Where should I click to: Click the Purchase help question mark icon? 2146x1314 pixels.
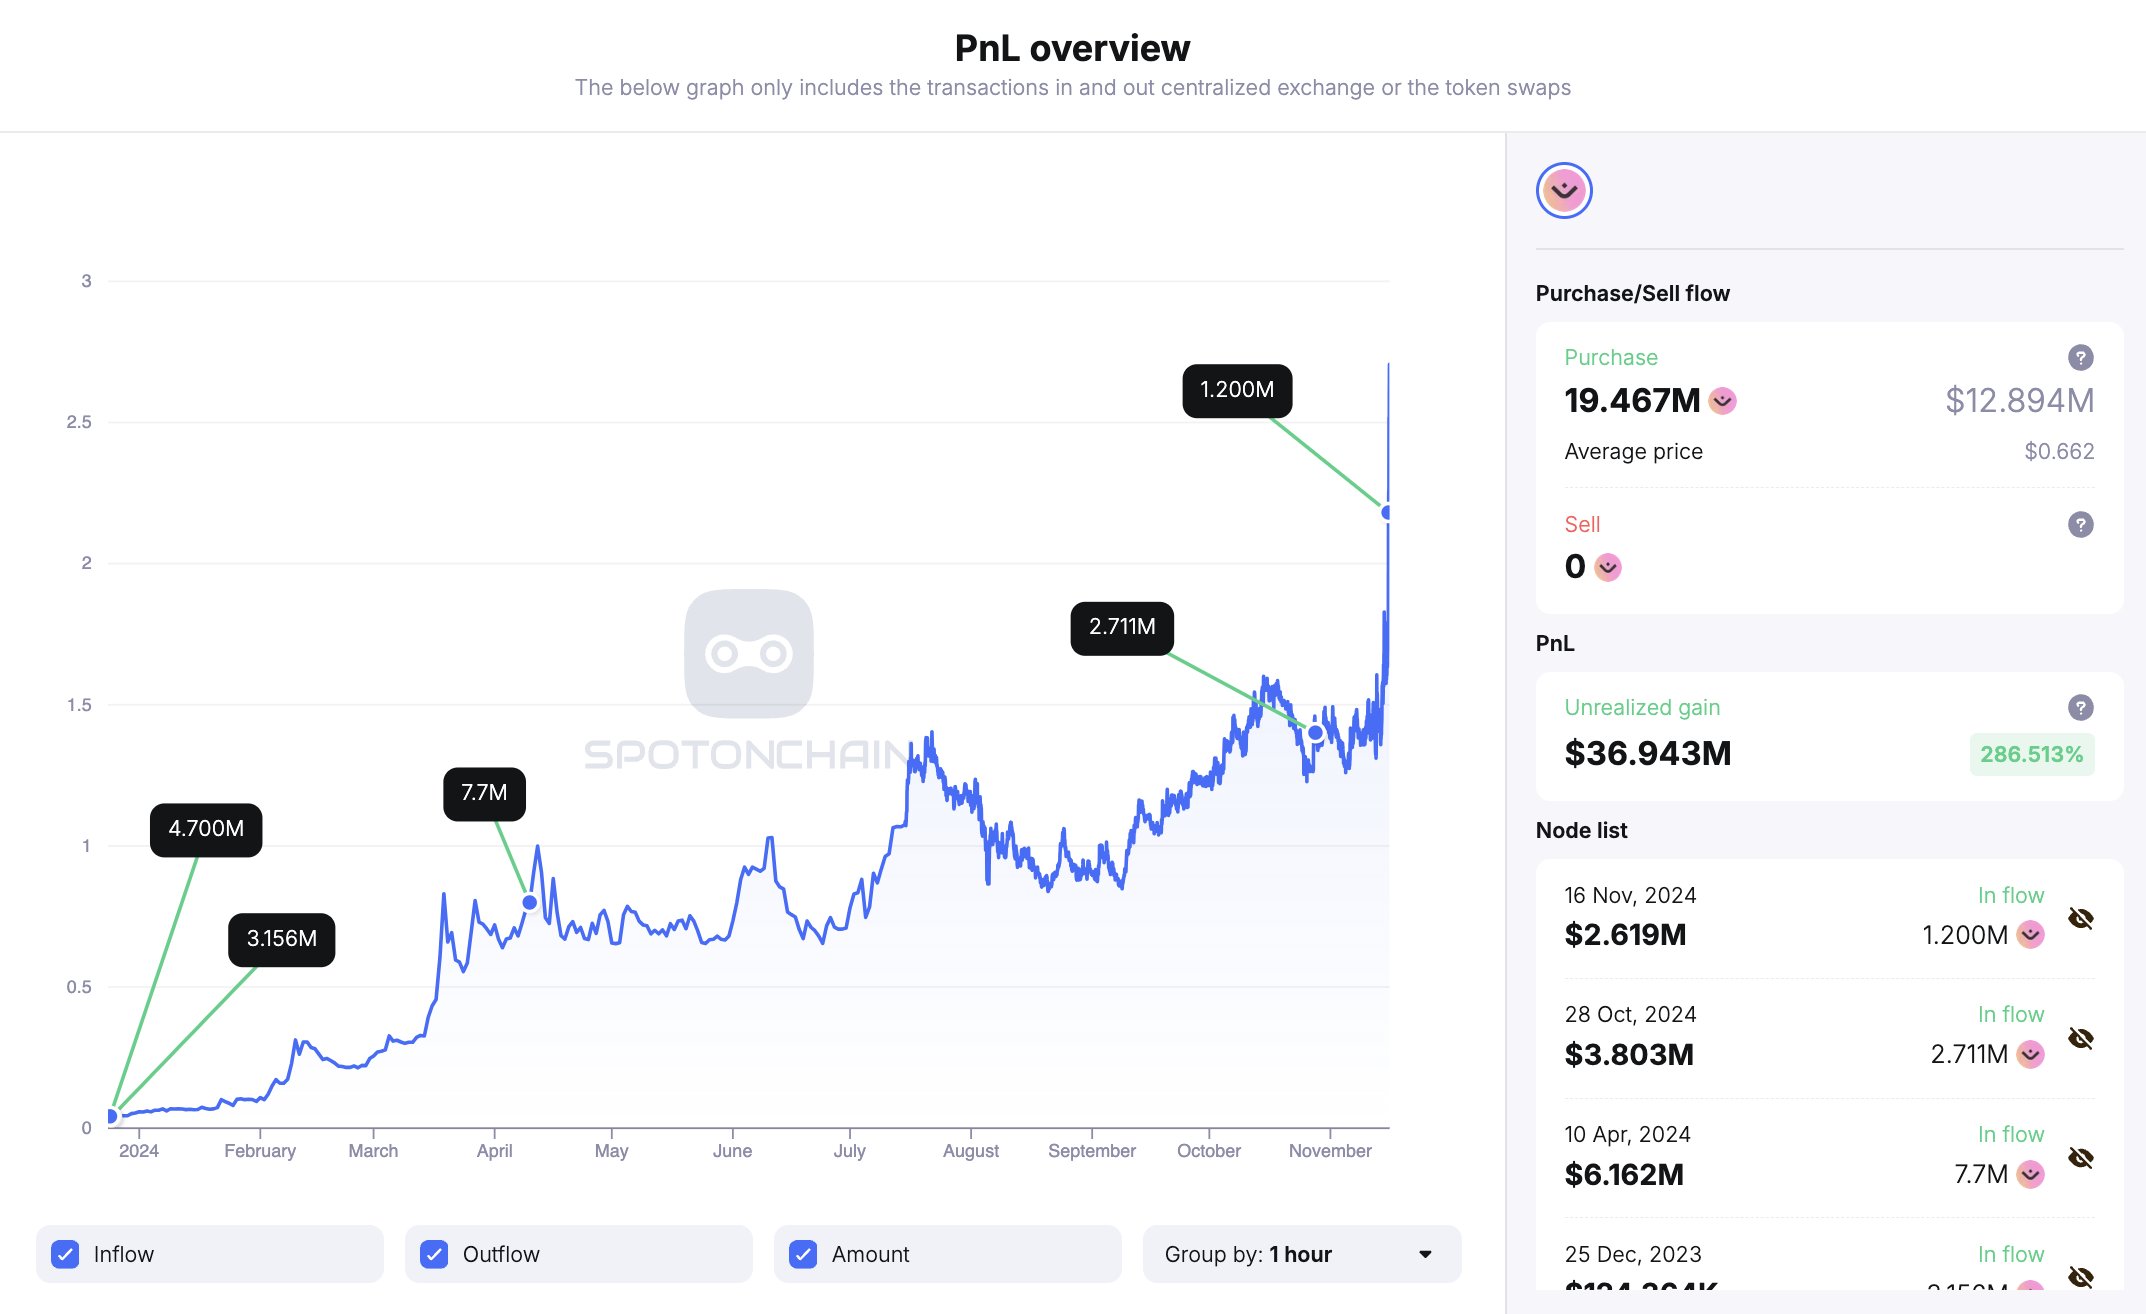pyautogui.click(x=2080, y=357)
